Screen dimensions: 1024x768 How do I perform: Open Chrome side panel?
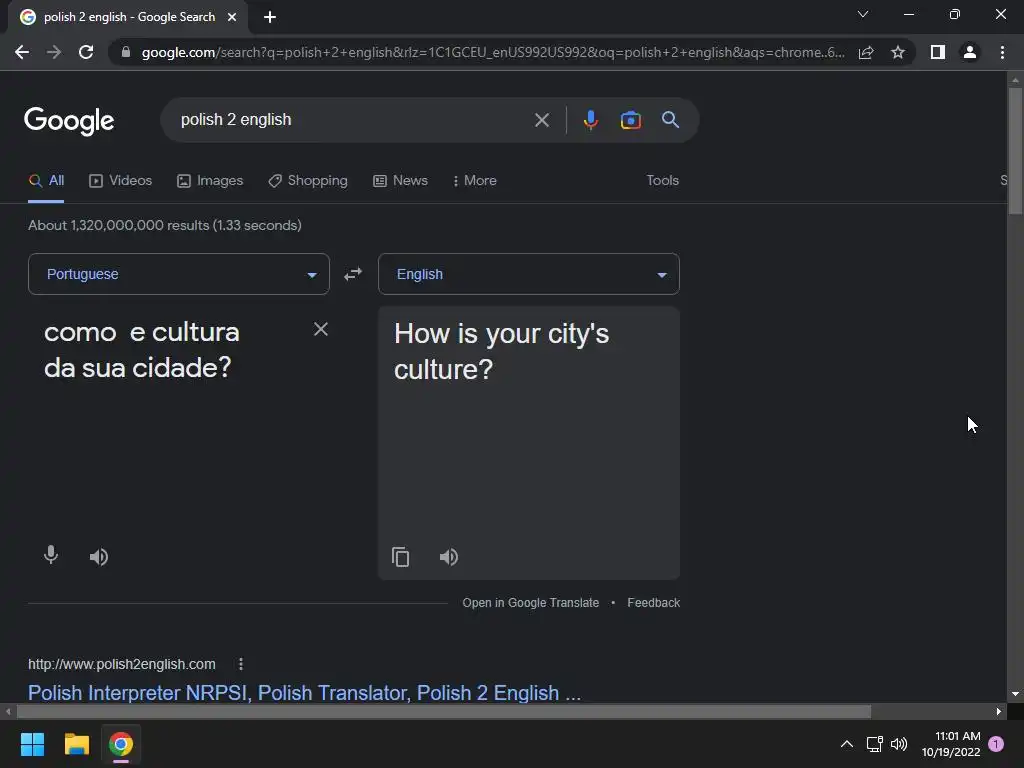938,52
